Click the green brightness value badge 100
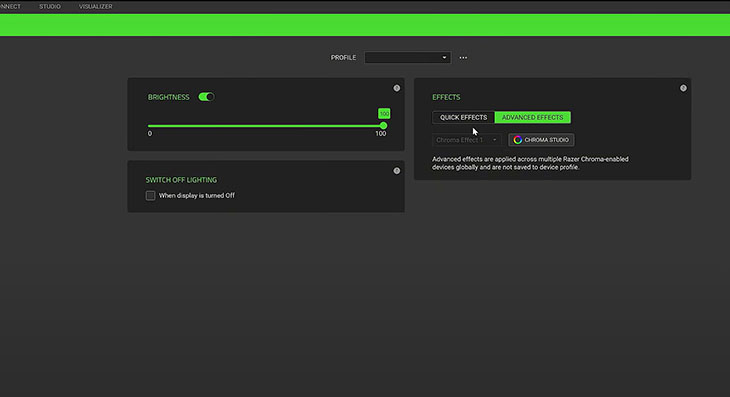Image resolution: width=730 pixels, height=397 pixels. [x=384, y=114]
